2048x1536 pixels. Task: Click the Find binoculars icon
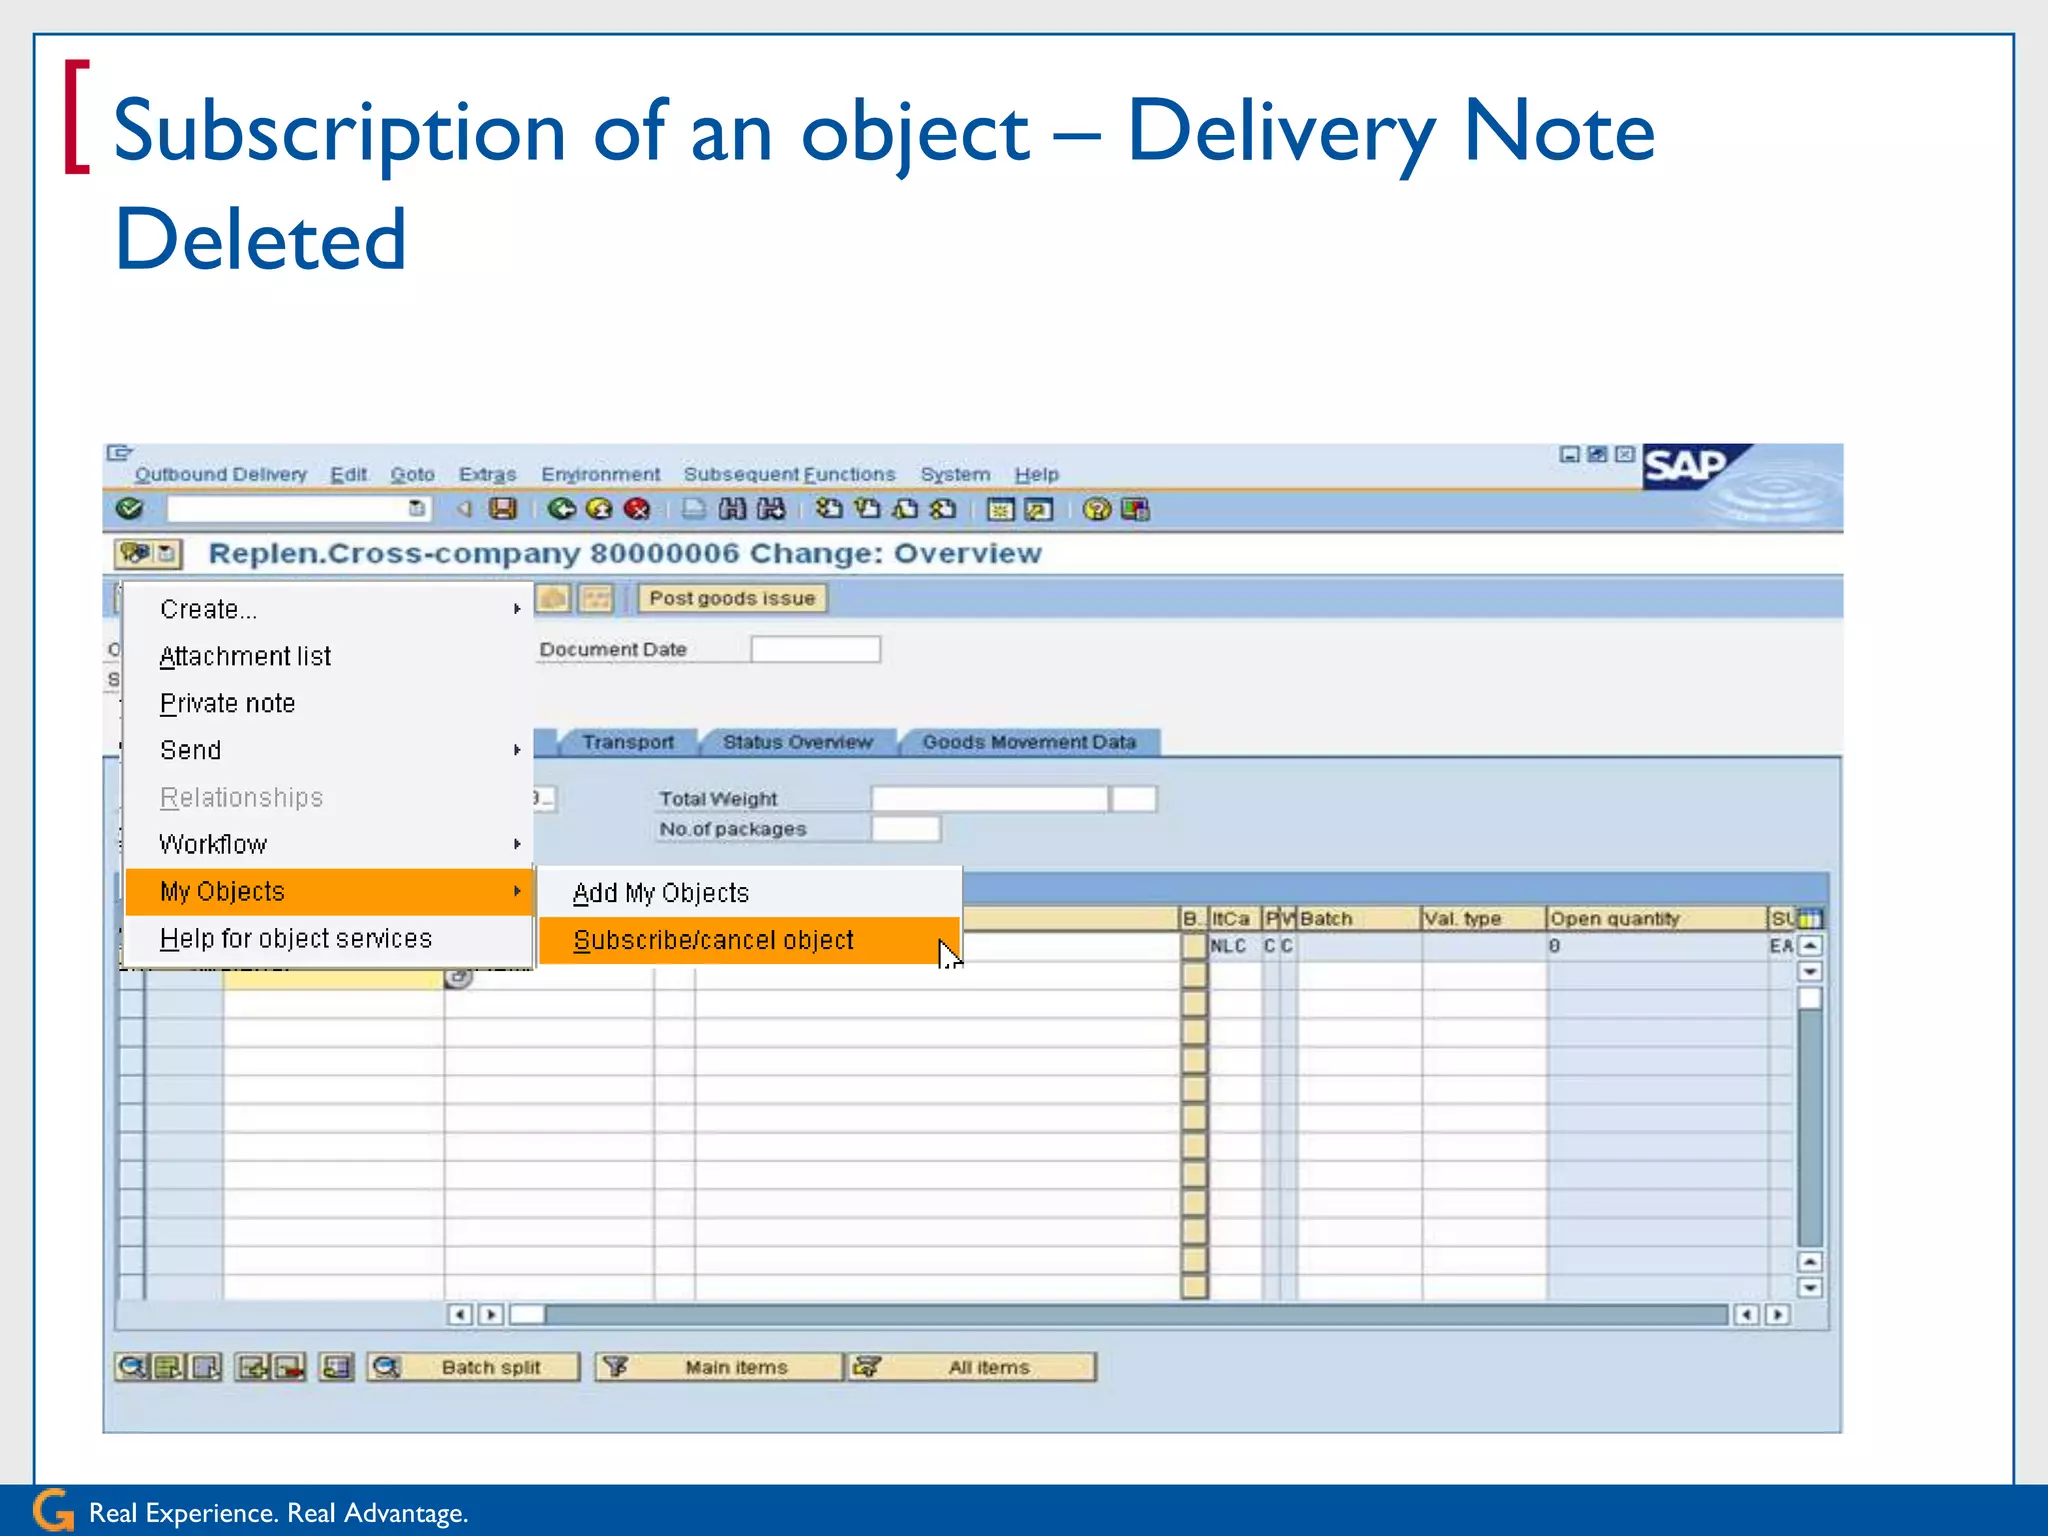(x=732, y=509)
